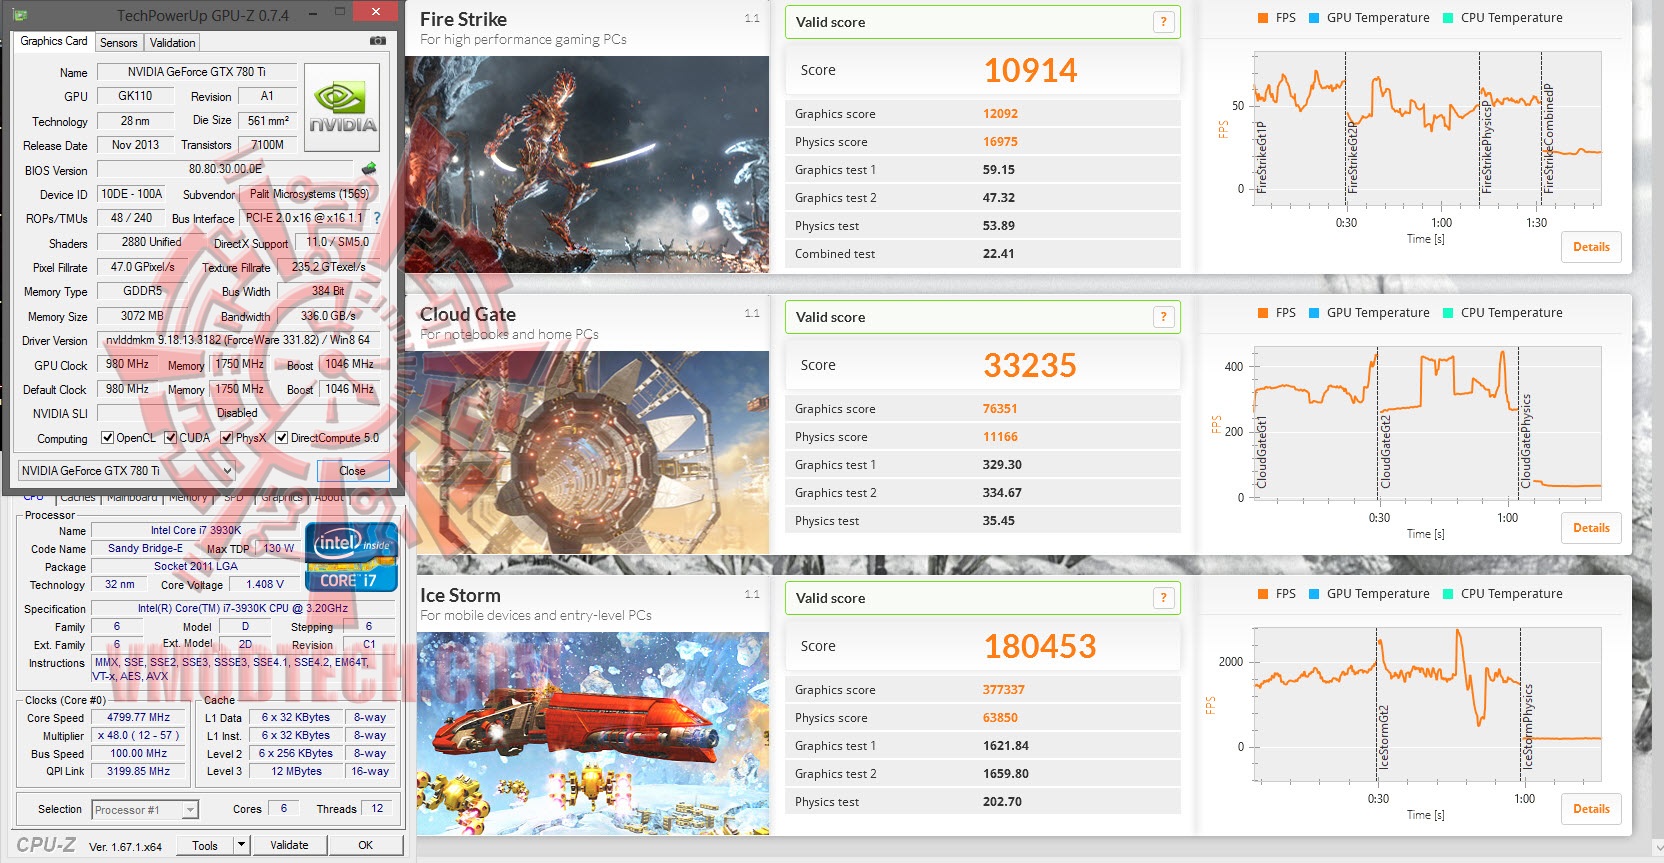Click the Fire Strike title heading
1664x863 pixels.
[463, 19]
